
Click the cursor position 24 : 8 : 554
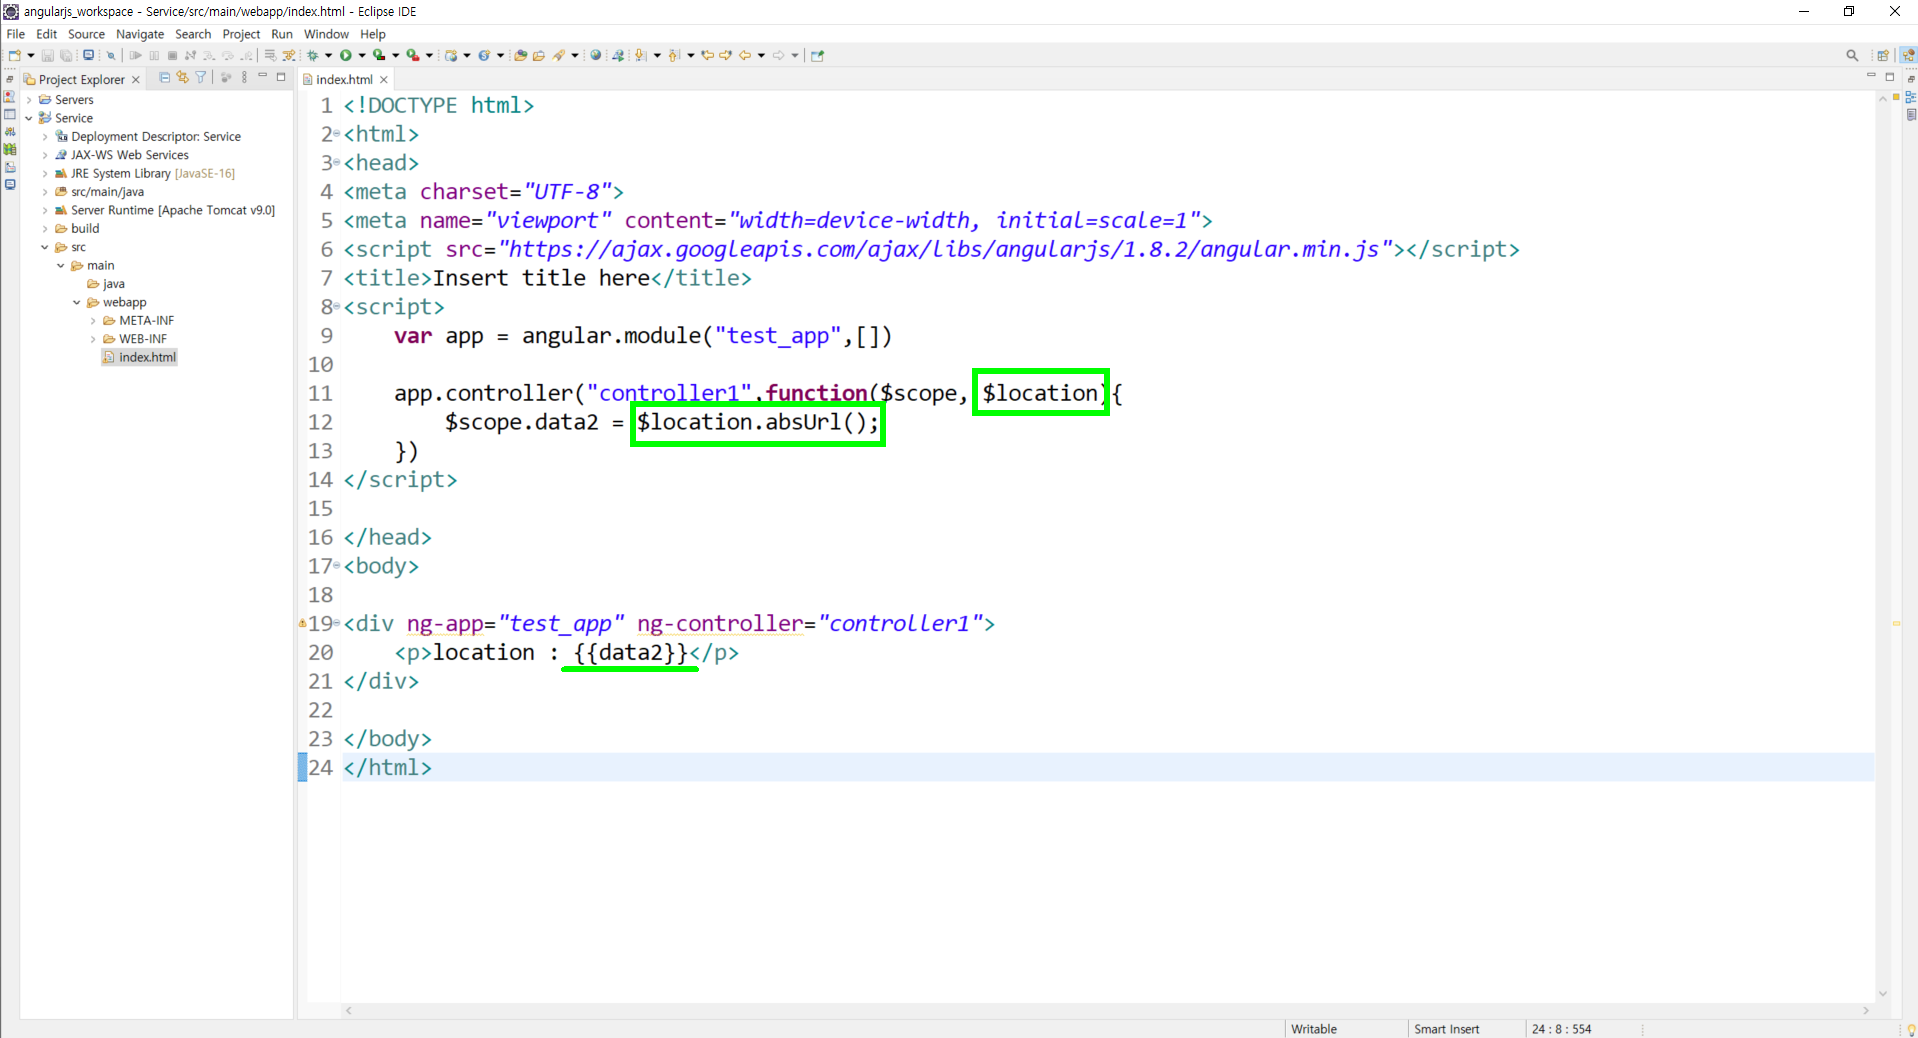pos(1561,1029)
